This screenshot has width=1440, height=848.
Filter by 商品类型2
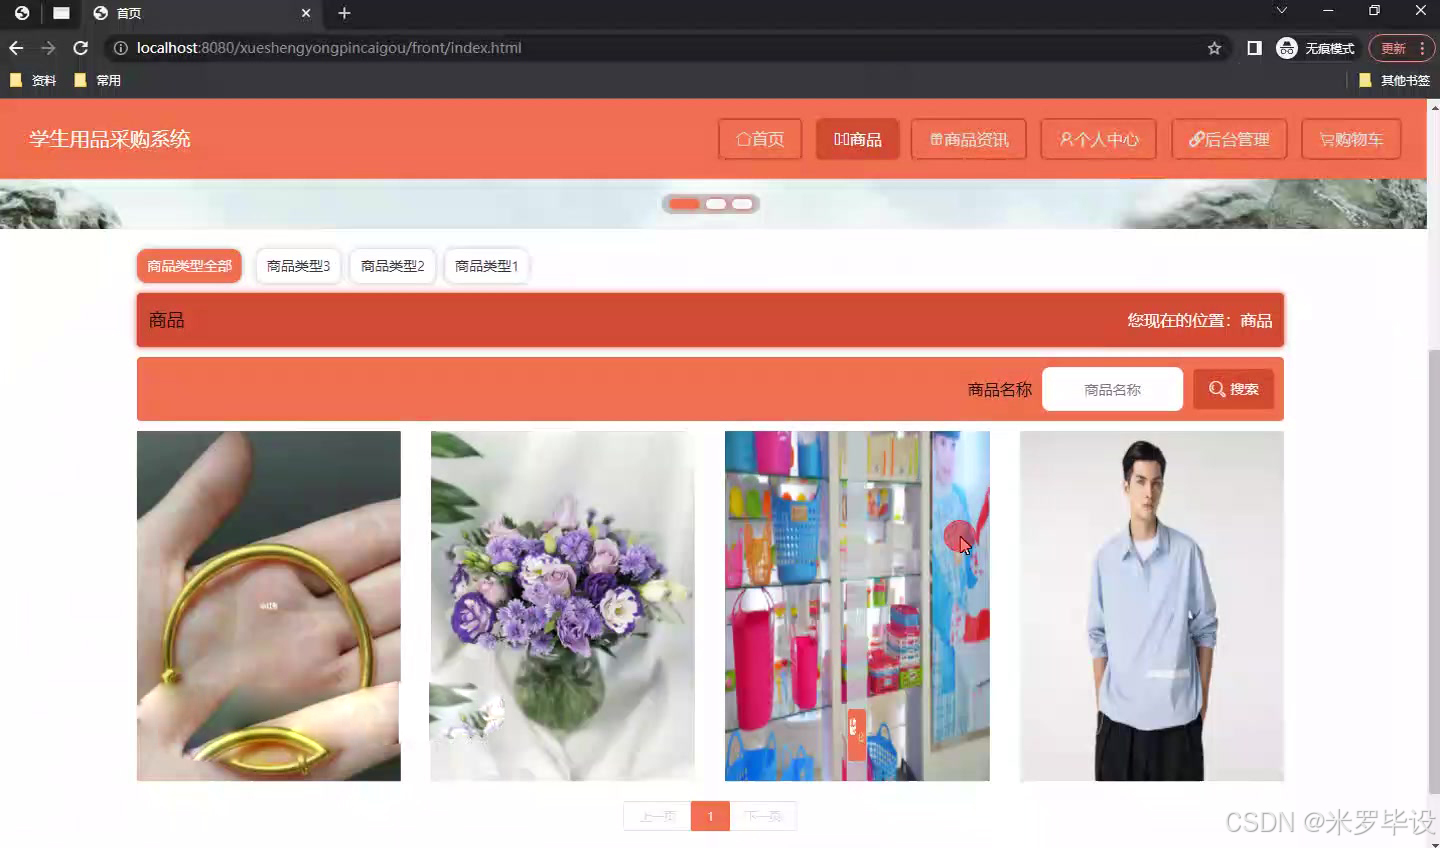tap(393, 266)
